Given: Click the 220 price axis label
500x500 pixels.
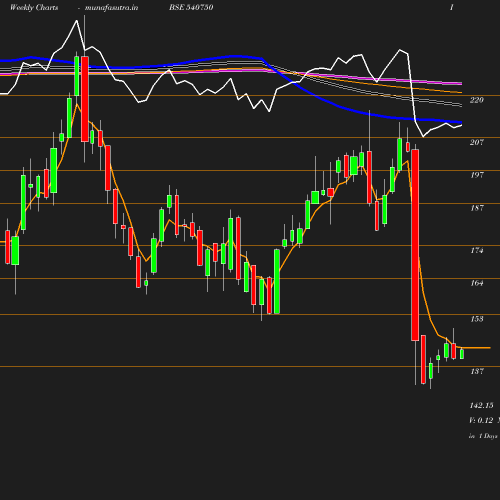Looking at the screenshot, I should [x=477, y=100].
